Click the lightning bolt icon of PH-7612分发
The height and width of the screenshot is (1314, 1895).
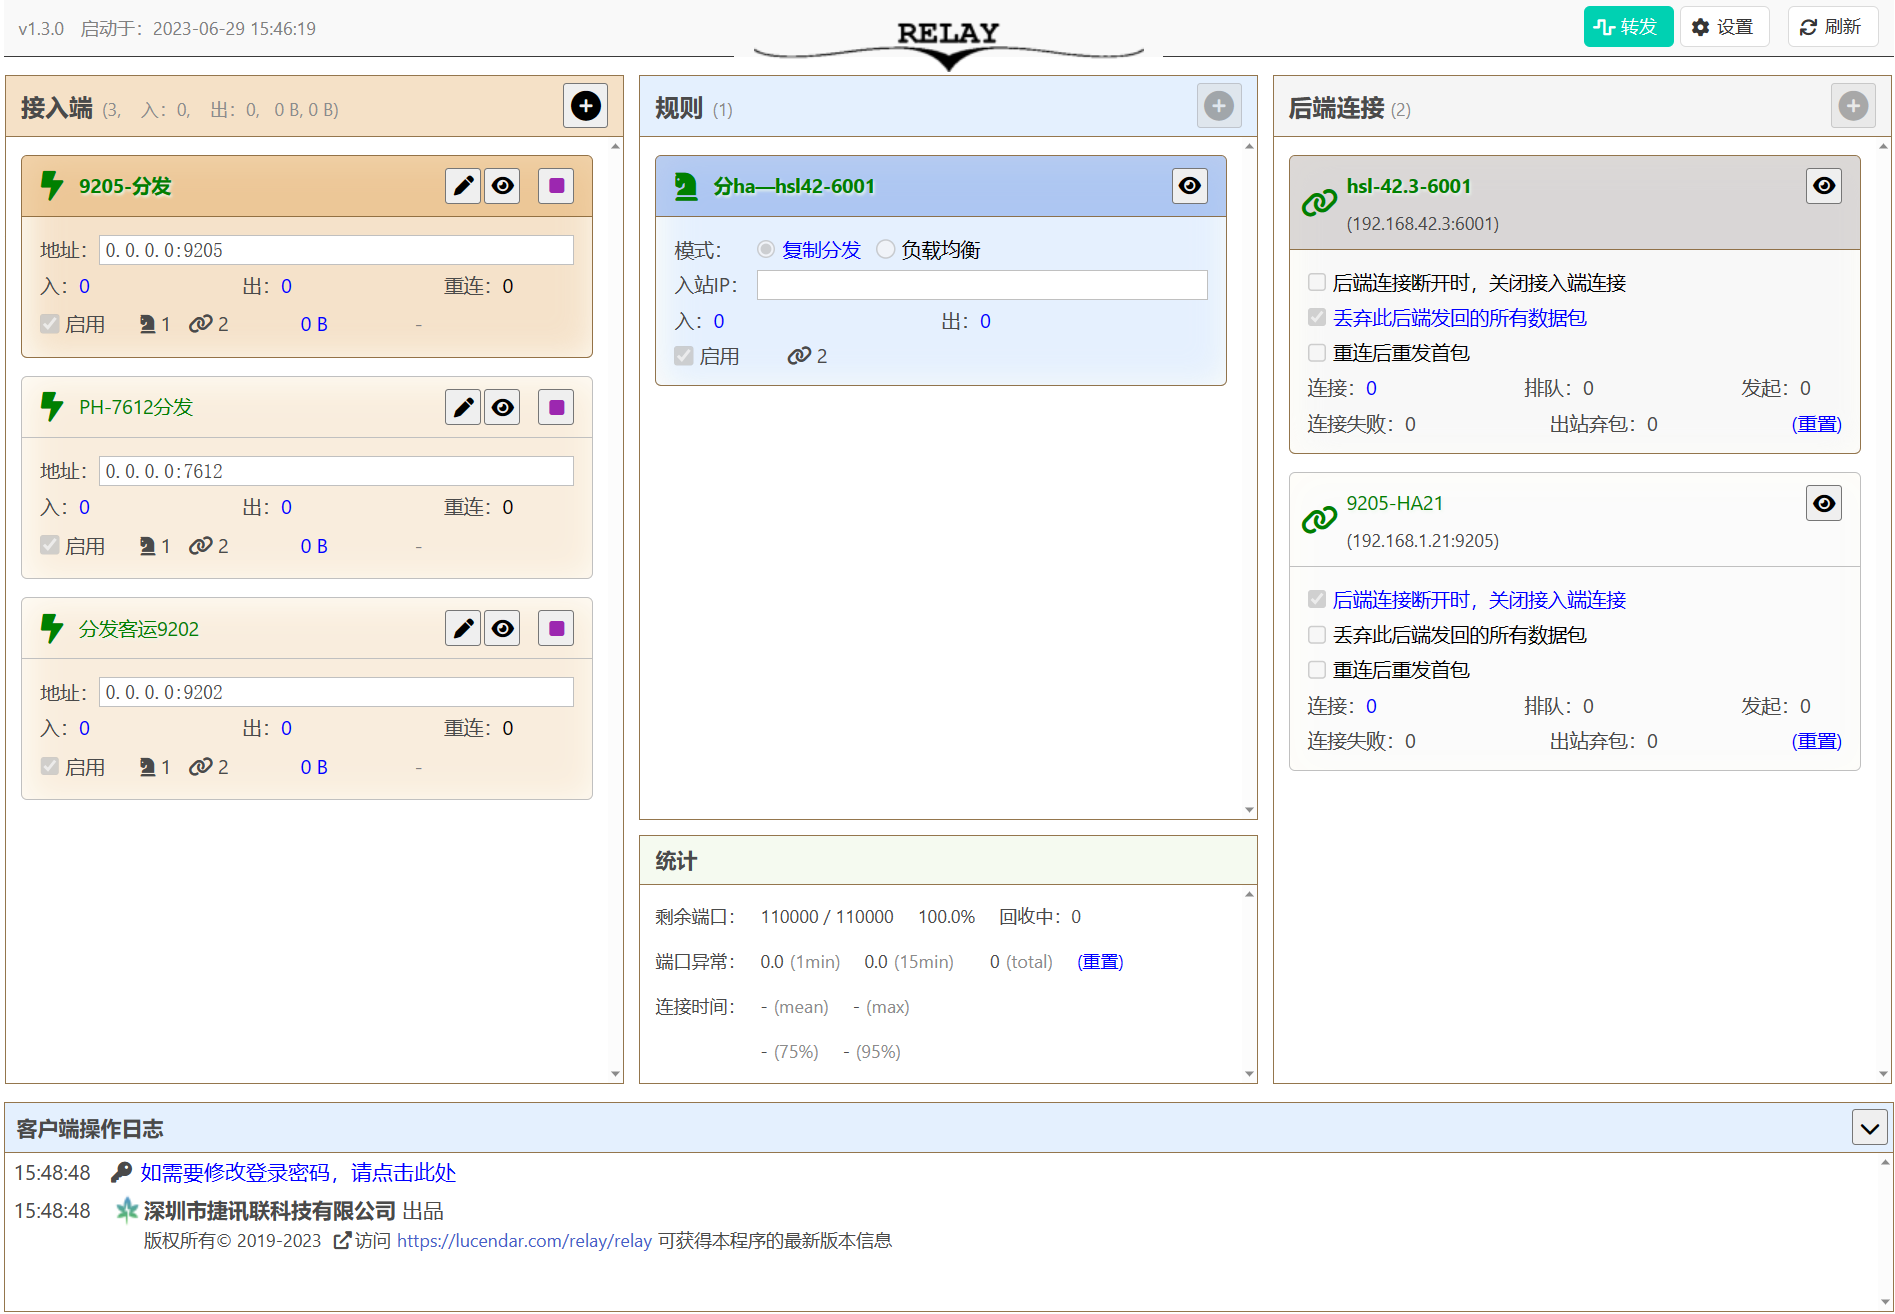pos(52,407)
